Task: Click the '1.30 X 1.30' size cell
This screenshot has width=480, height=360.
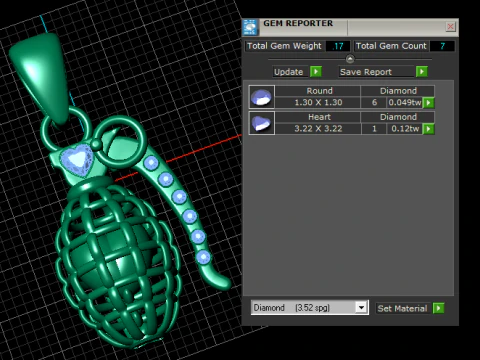Action: pyautogui.click(x=318, y=102)
